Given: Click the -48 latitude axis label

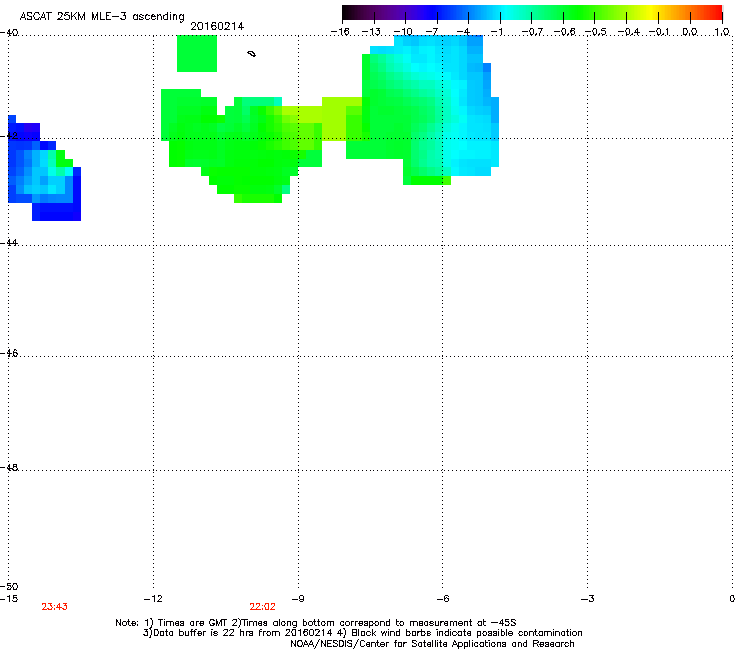Looking at the screenshot, I should pos(9,467).
